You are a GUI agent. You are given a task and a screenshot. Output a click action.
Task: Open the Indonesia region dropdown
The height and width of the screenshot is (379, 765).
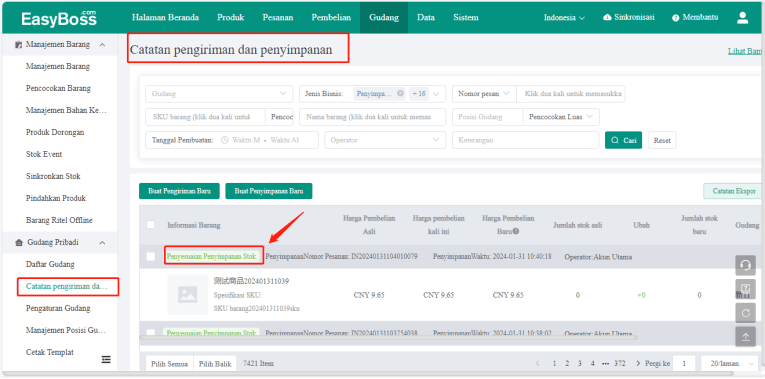coord(564,18)
